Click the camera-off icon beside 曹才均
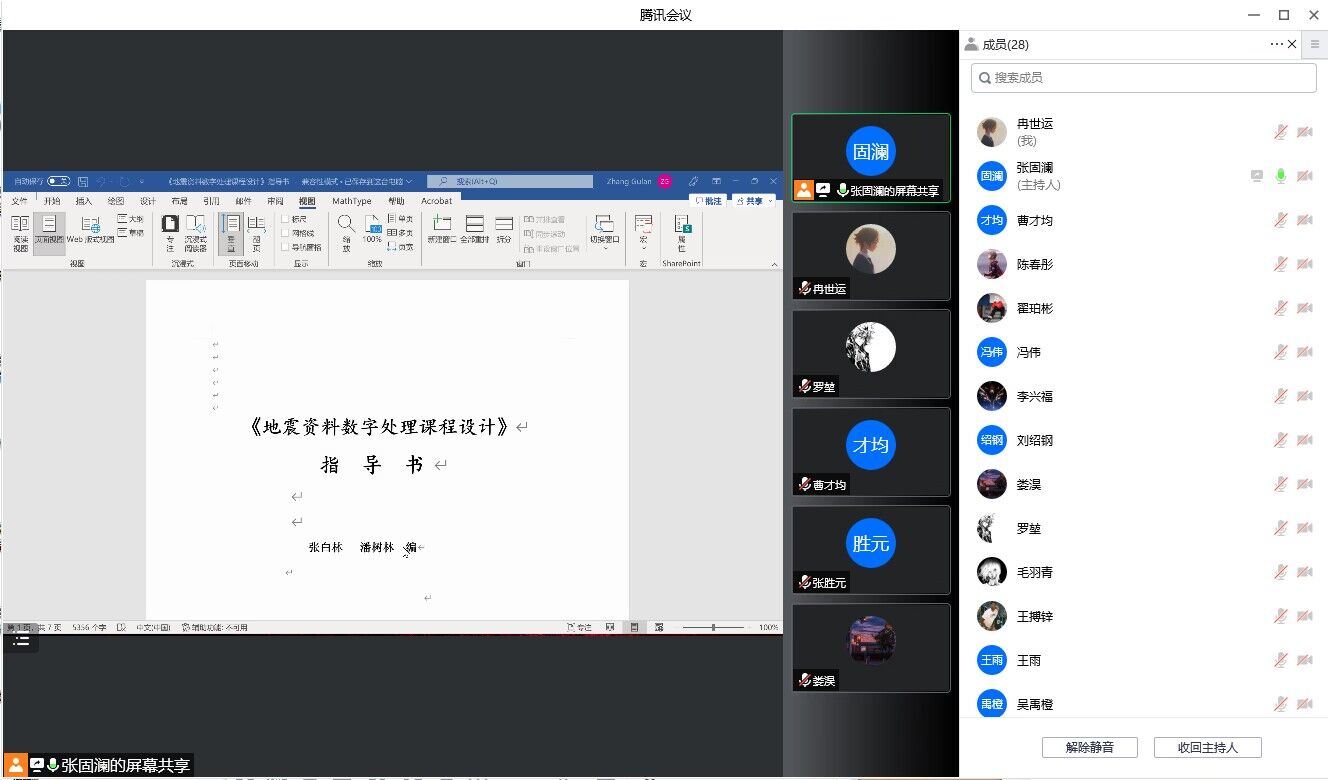 coord(1304,220)
